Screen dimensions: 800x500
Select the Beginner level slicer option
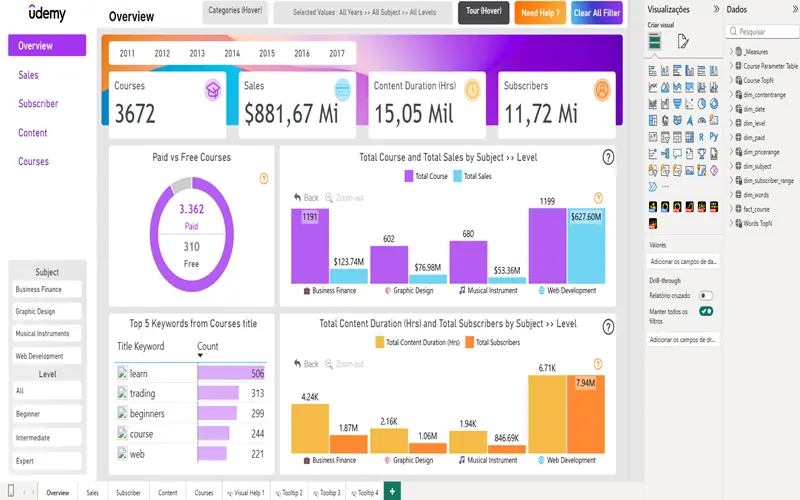(47, 414)
